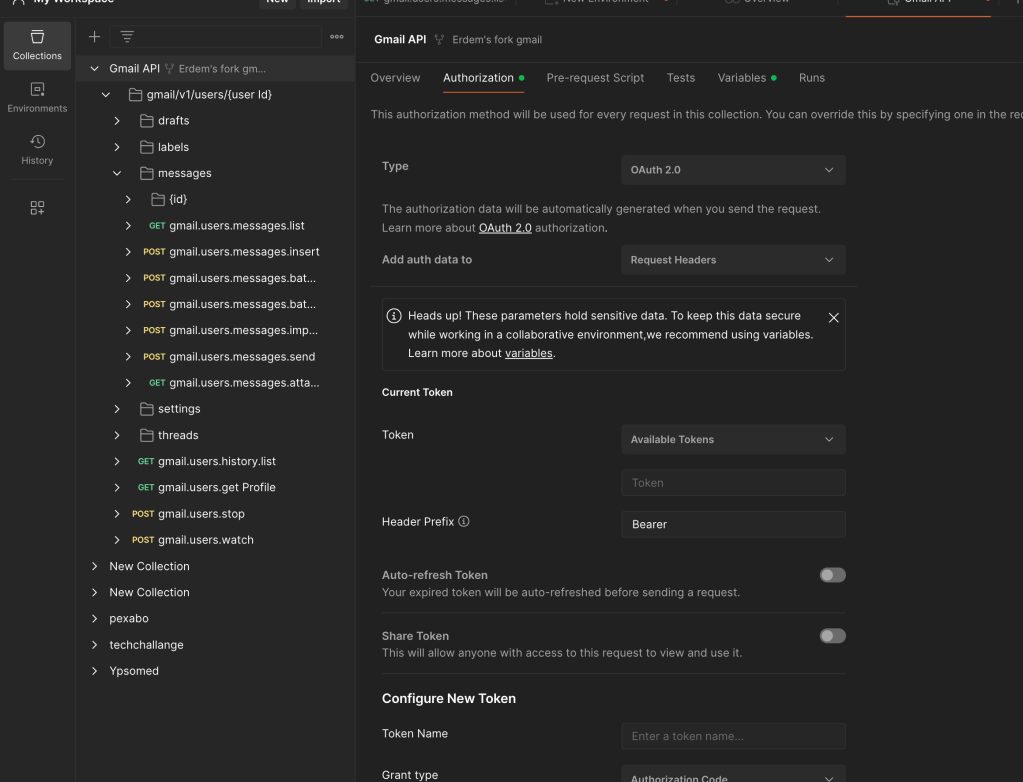Expand the settings folder
Screen dimensions: 1023x782
click(117, 409)
